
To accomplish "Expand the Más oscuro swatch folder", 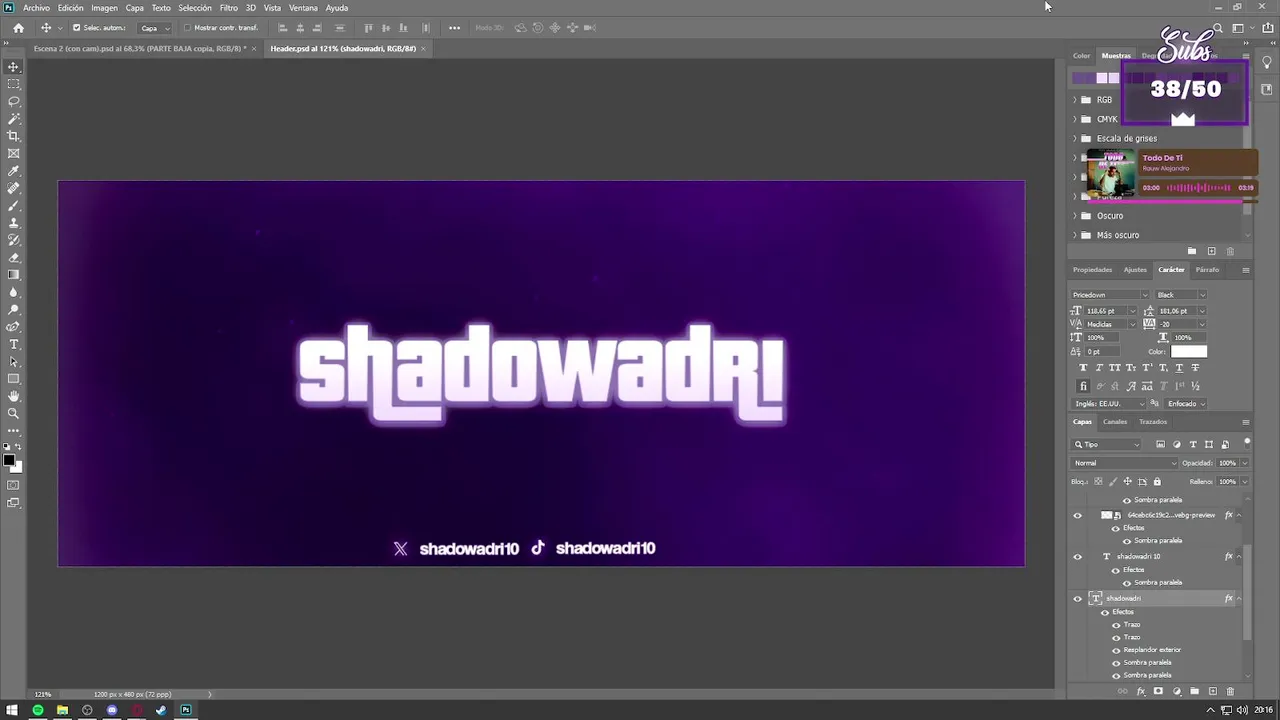I will pos(1075,235).
